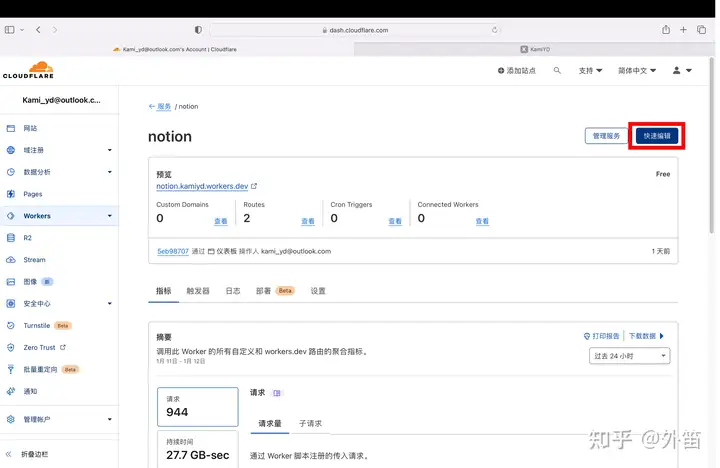Expand the 数据分析 submenu arrow
The height and width of the screenshot is (468, 720).
tap(110, 172)
